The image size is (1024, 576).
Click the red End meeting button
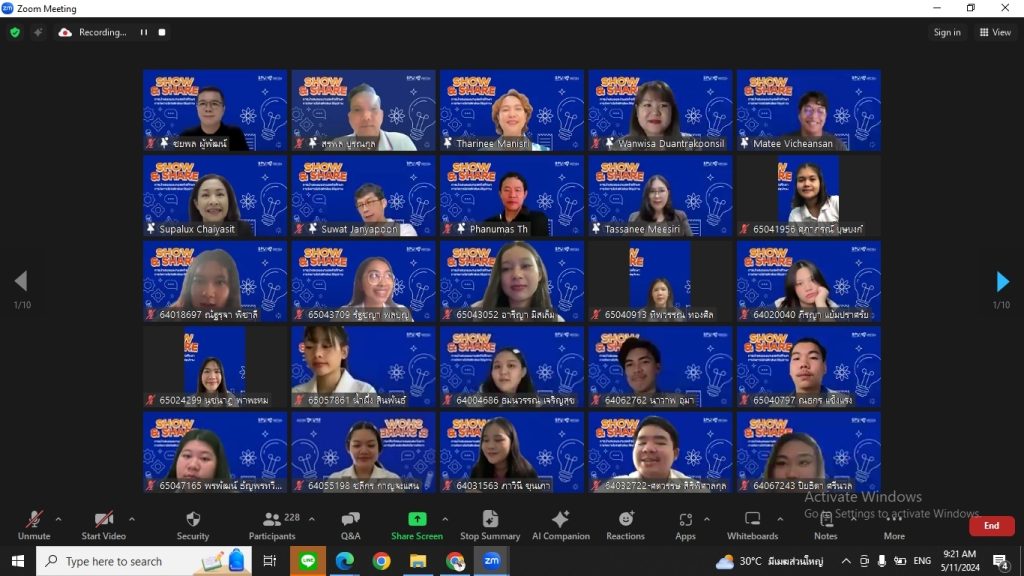pos(991,526)
